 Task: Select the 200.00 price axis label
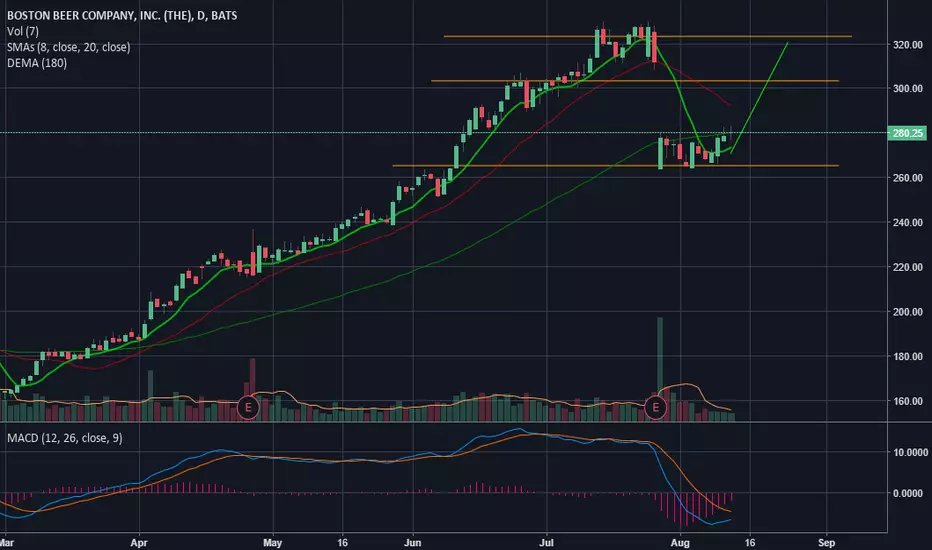point(908,312)
